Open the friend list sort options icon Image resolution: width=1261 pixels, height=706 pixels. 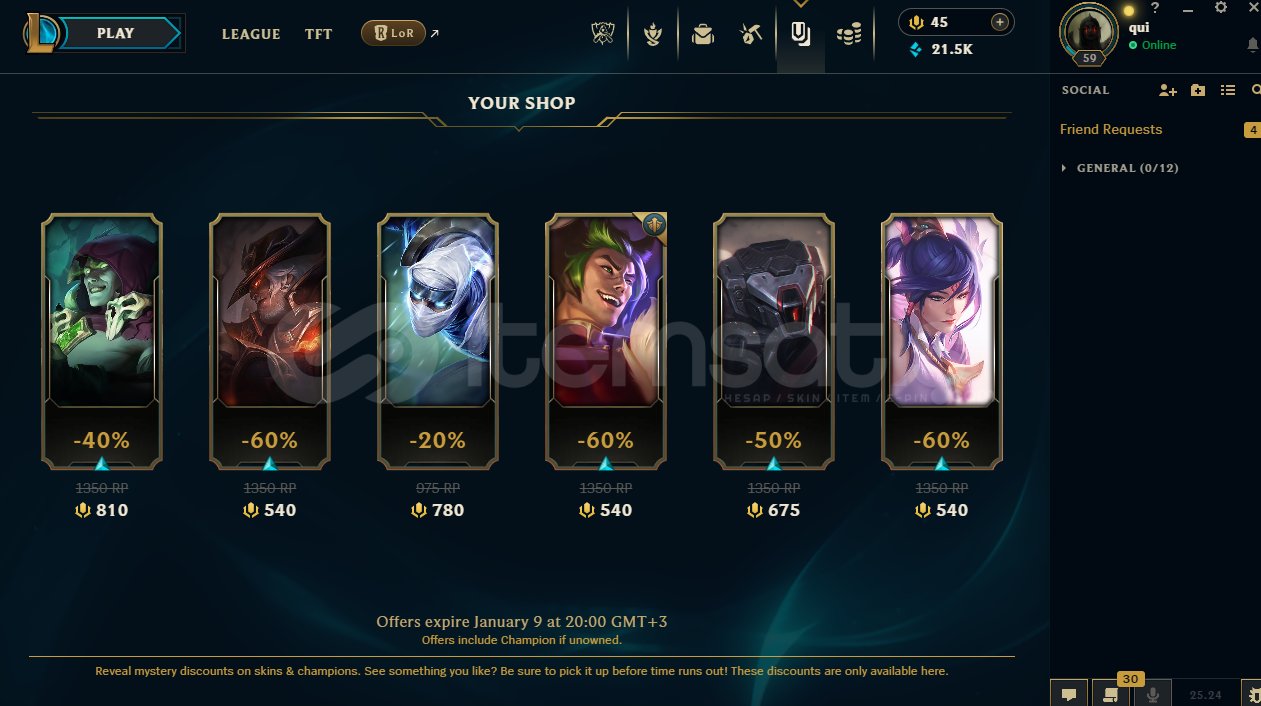coord(1228,90)
